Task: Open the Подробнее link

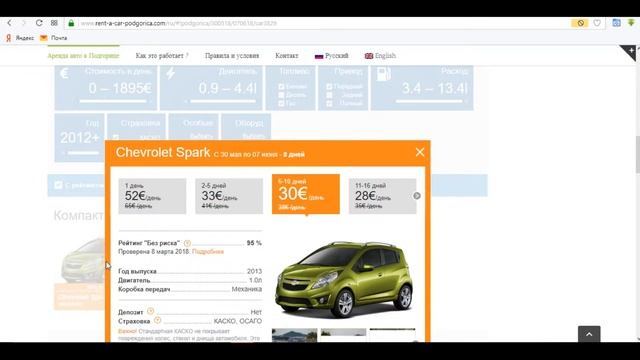Action: [208, 252]
